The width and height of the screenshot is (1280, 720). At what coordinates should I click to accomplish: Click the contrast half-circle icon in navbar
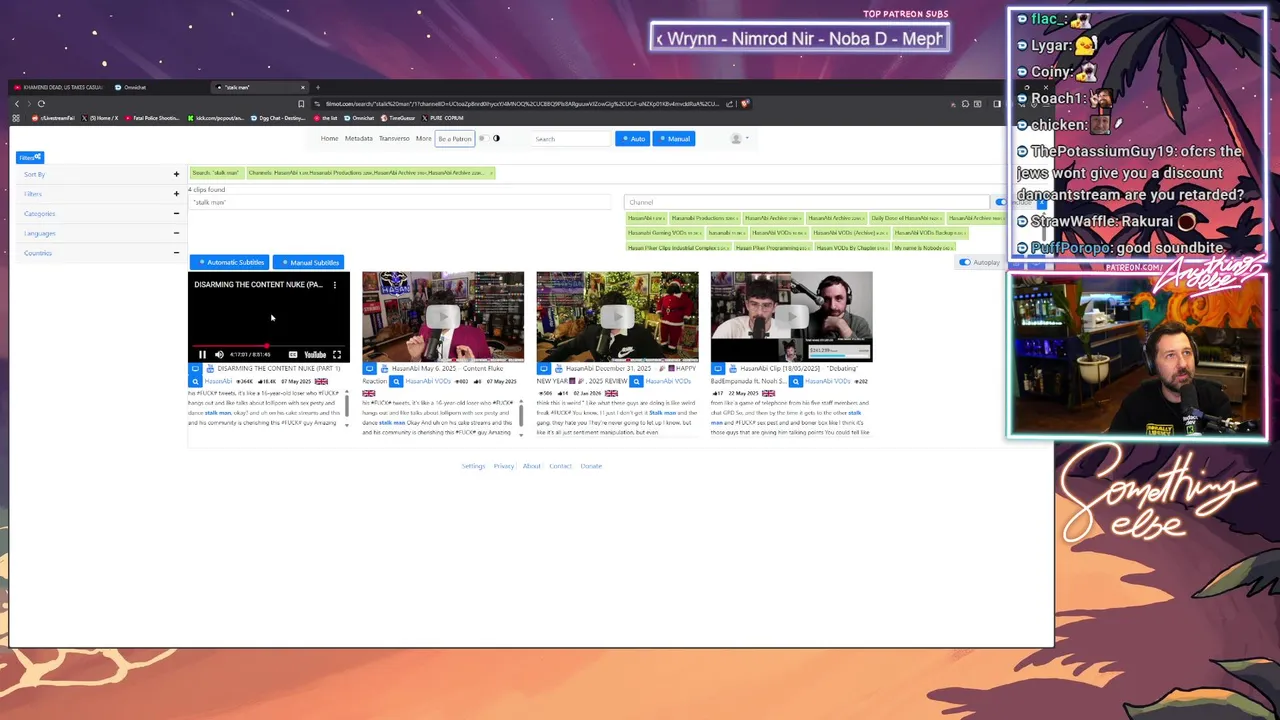(496, 139)
